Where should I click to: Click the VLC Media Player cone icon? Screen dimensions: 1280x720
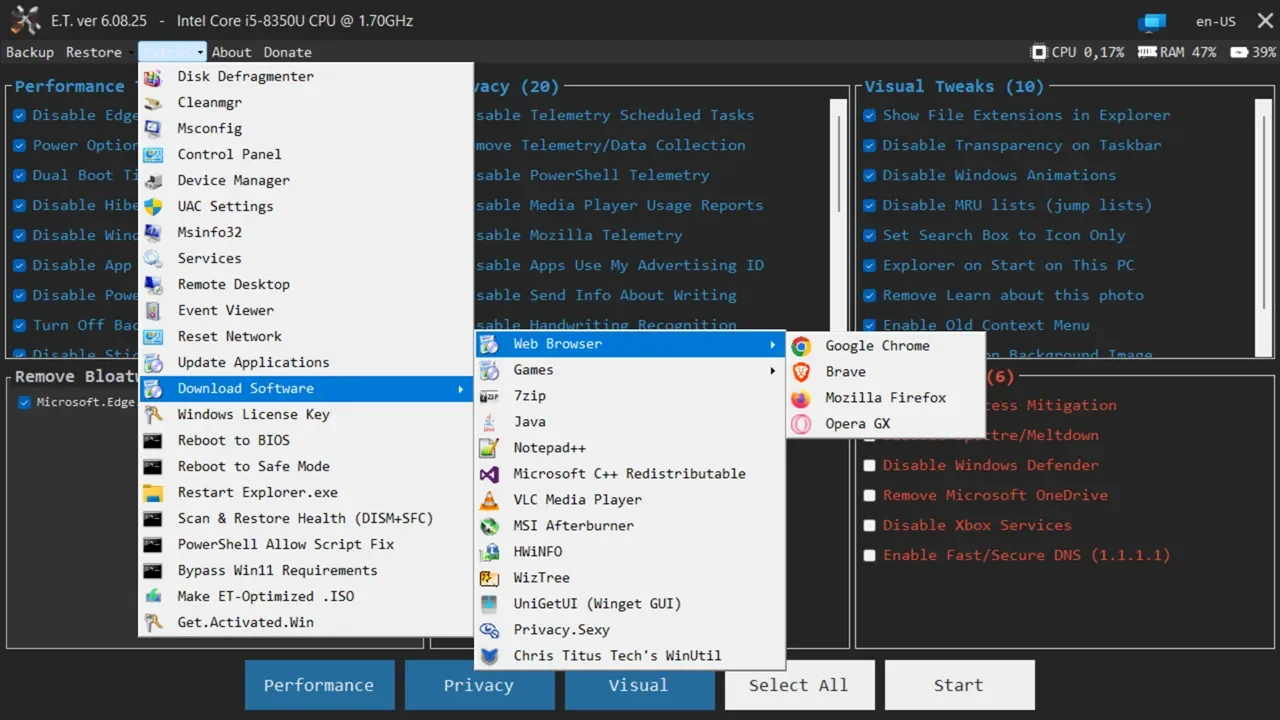489,500
